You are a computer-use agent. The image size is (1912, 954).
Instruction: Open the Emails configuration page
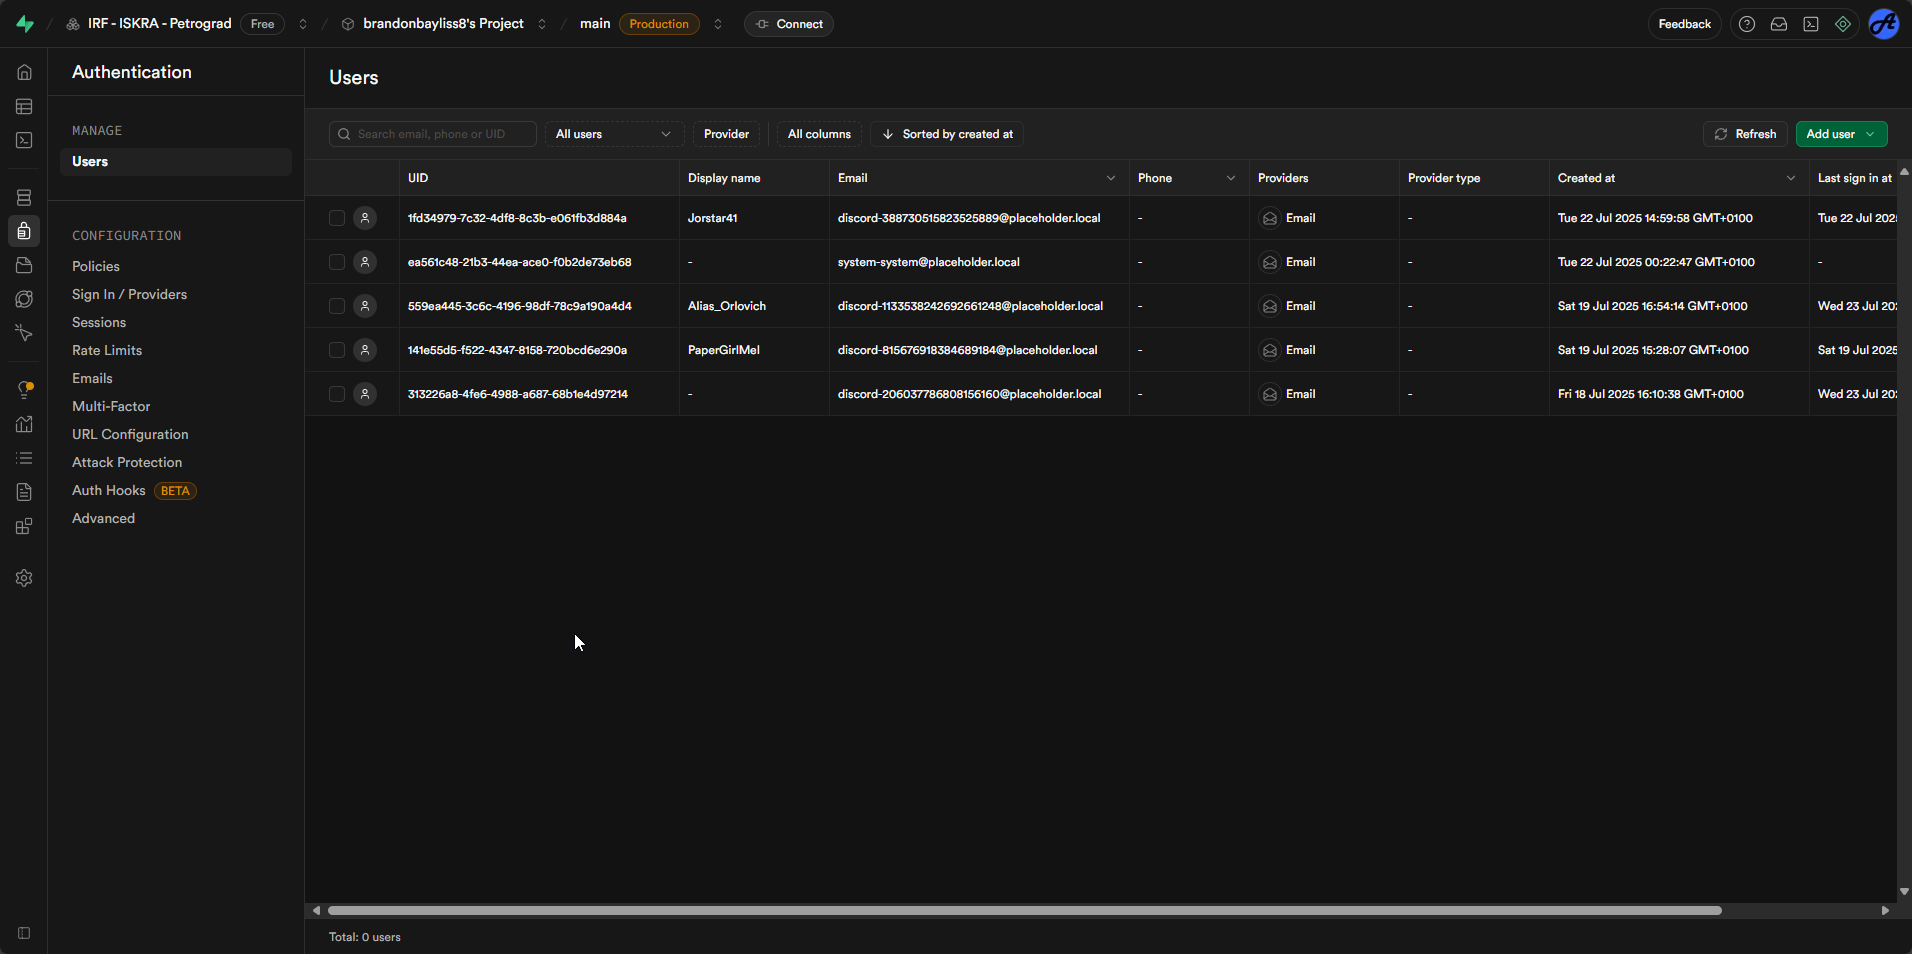click(x=92, y=378)
